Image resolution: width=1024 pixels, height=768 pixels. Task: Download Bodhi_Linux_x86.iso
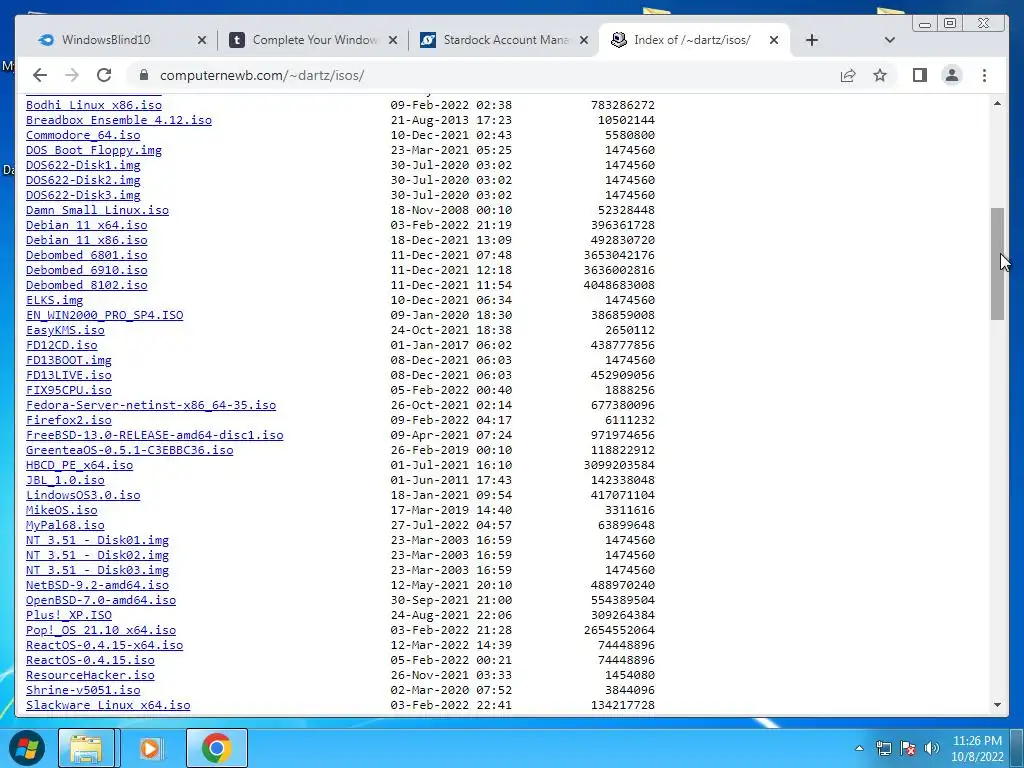[94, 104]
